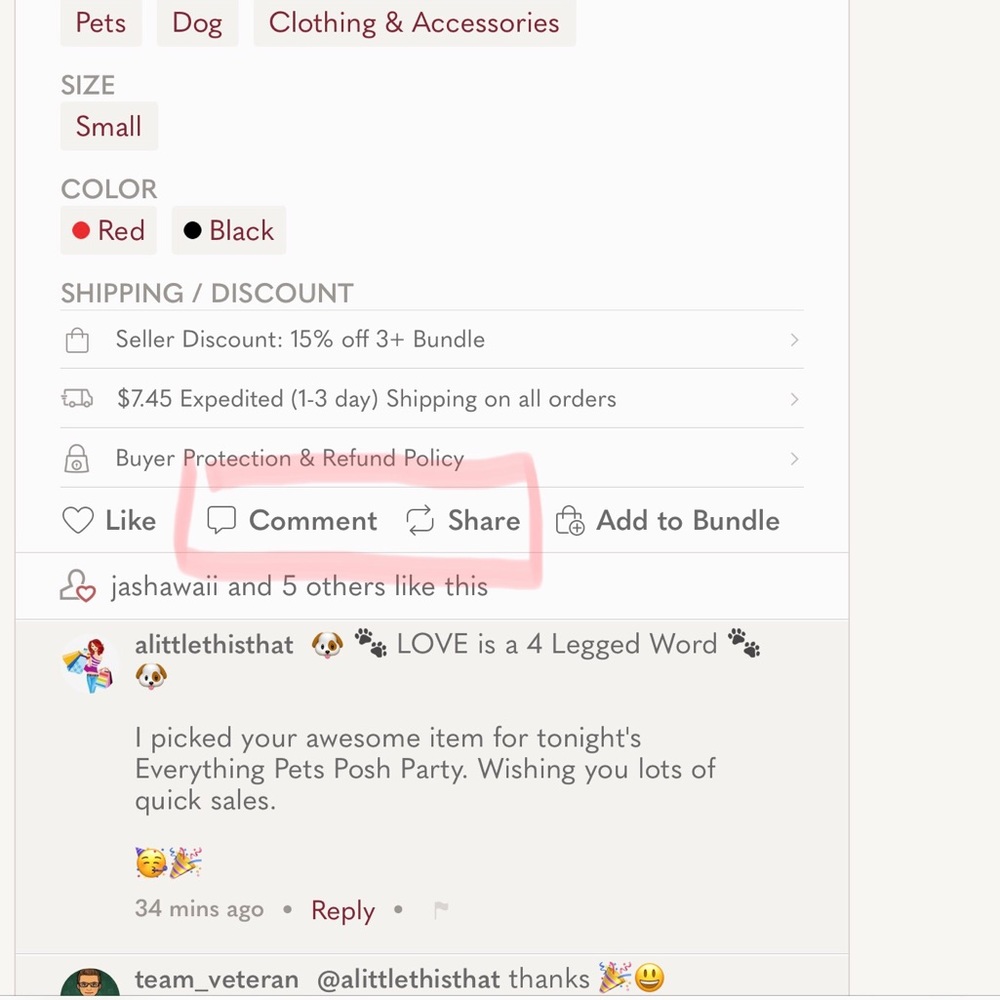Click the flag report icon on comment

point(441,909)
